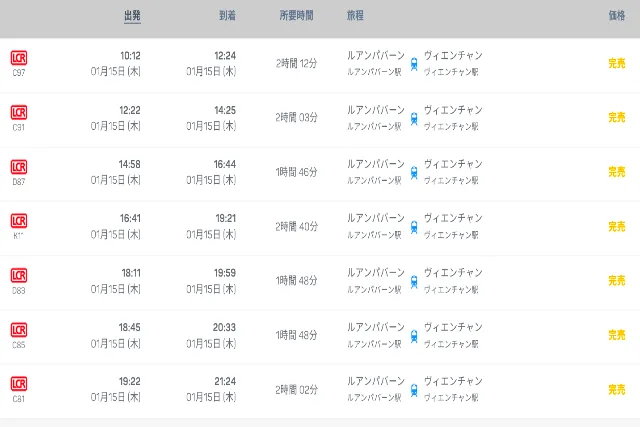Click 完売 on the 18:45 departure row

(617, 335)
